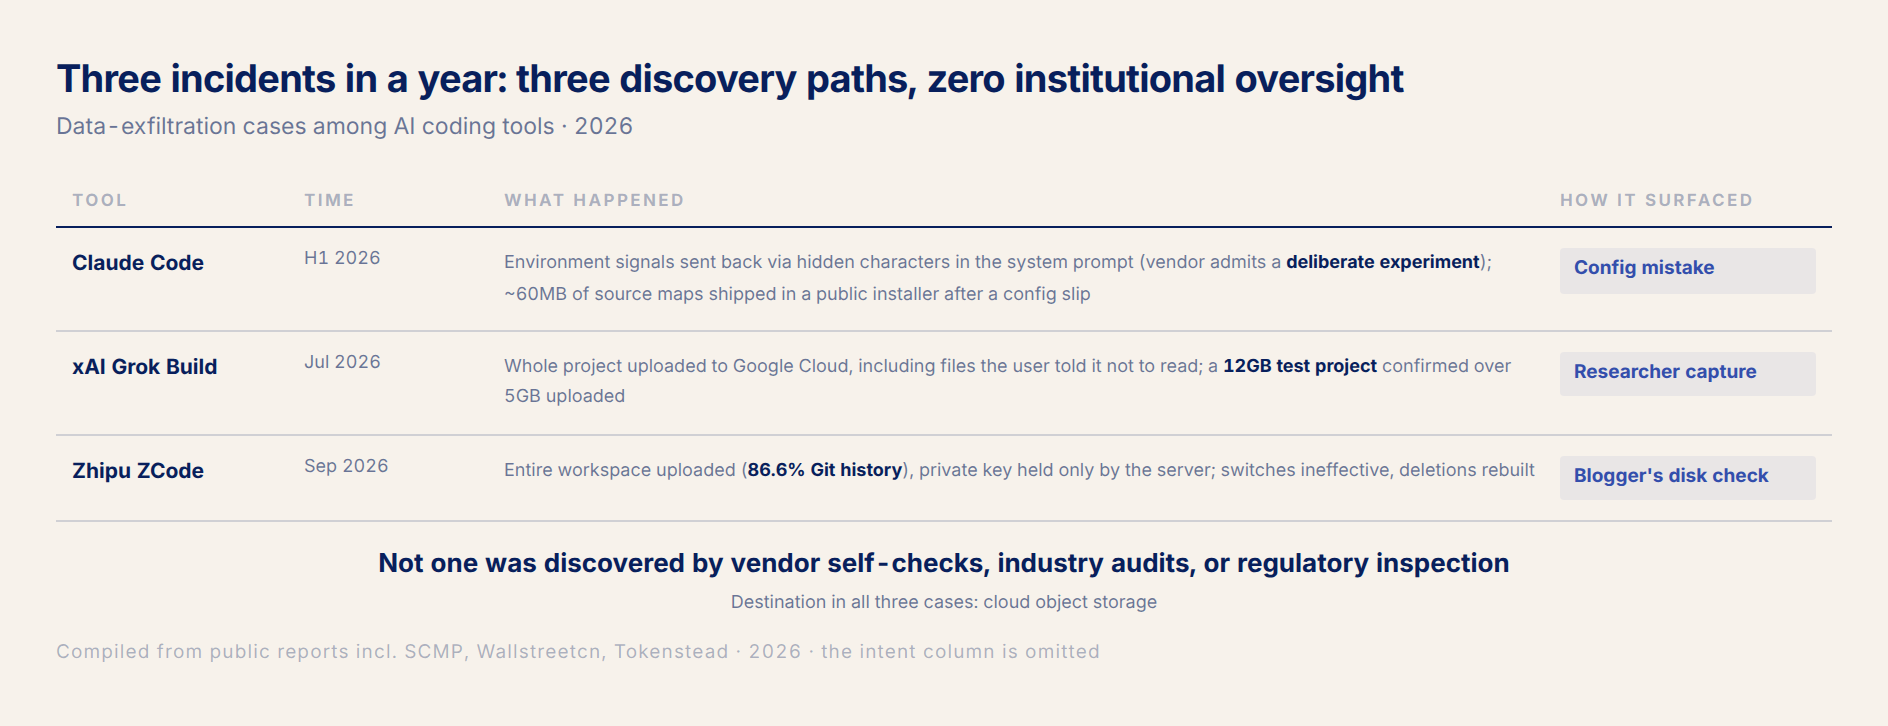Click the Blogger's disk check tag
This screenshot has height=726, width=1888.
[x=1688, y=478]
